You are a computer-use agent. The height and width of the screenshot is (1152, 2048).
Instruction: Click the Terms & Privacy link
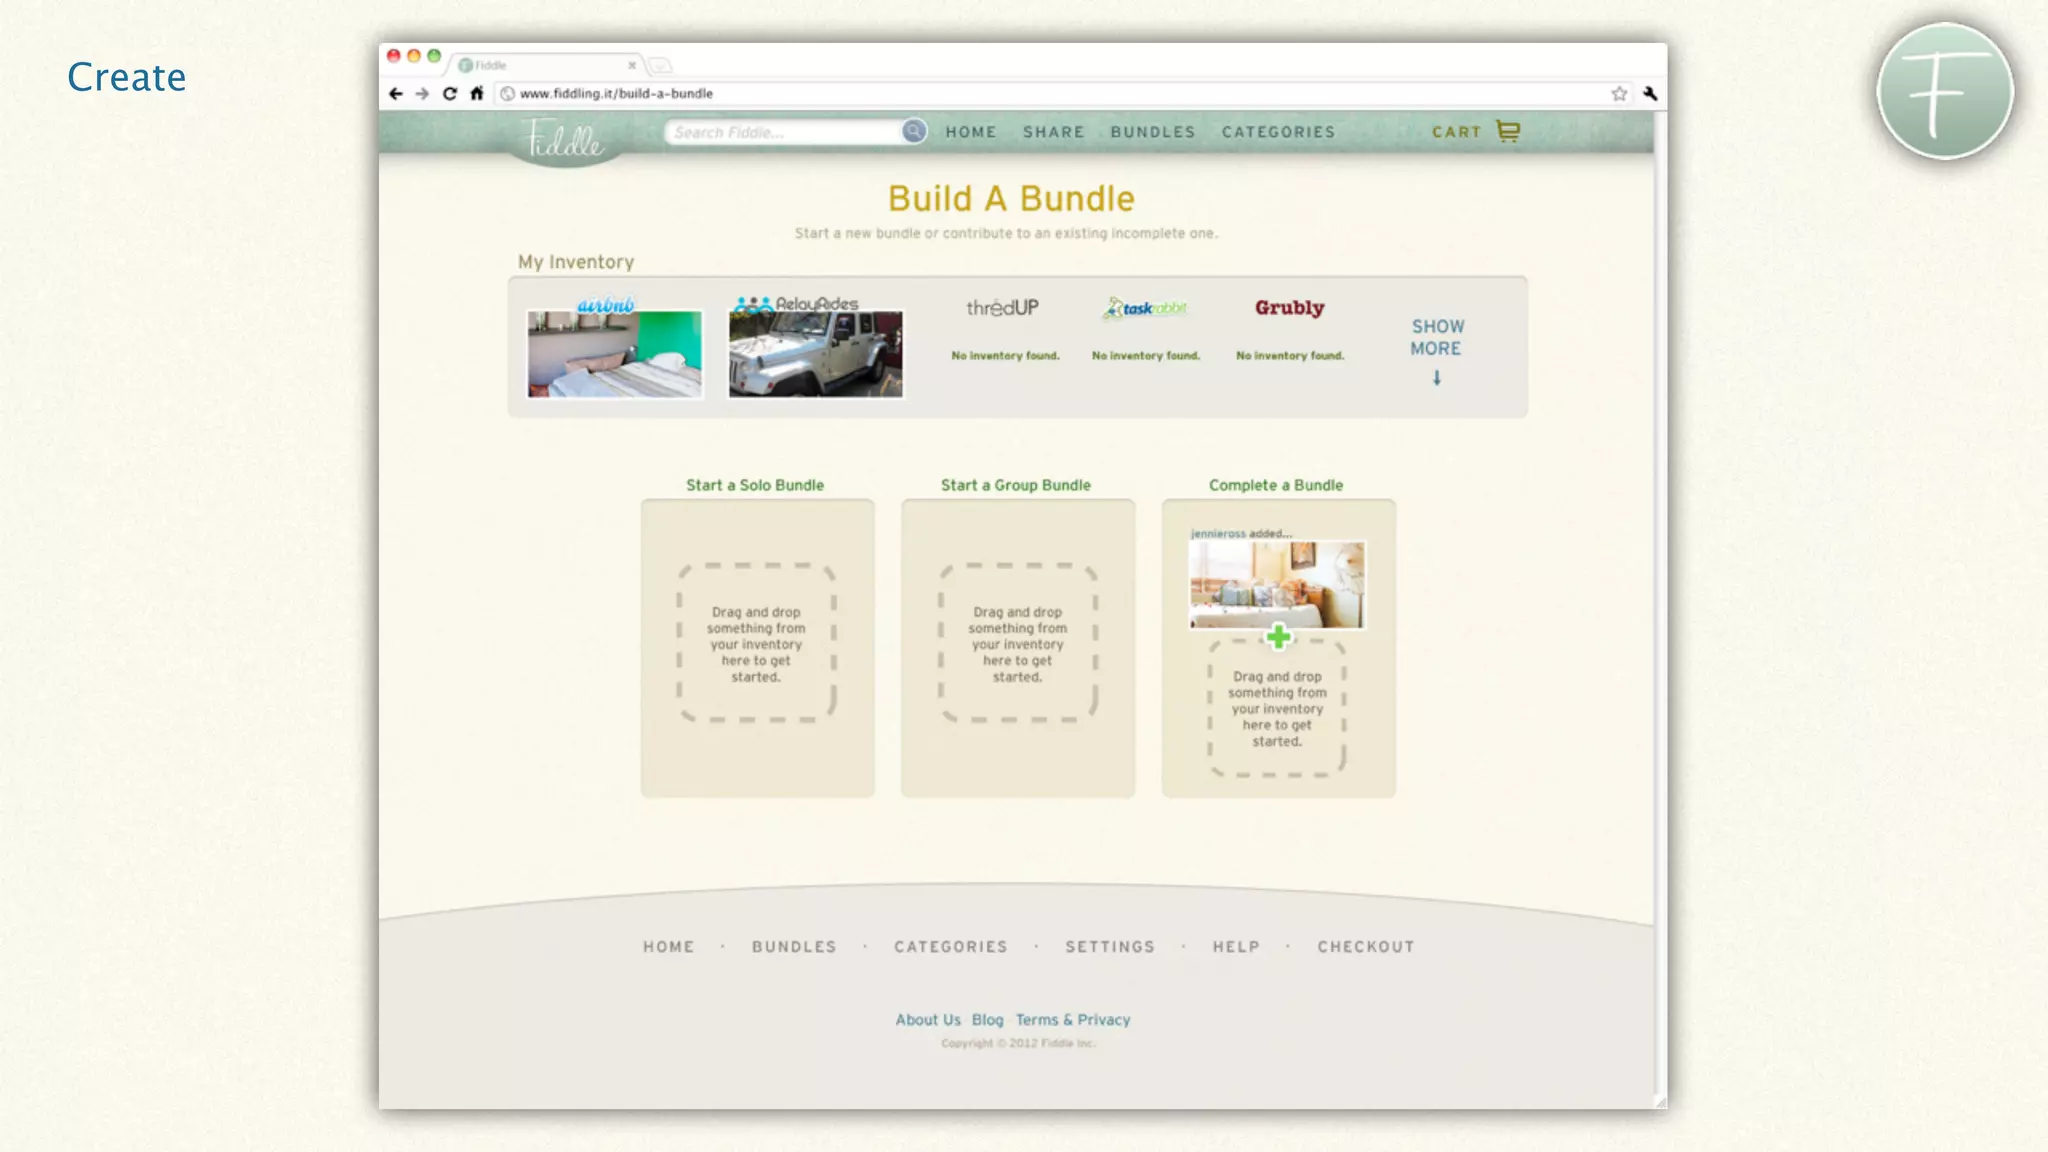1073,1020
